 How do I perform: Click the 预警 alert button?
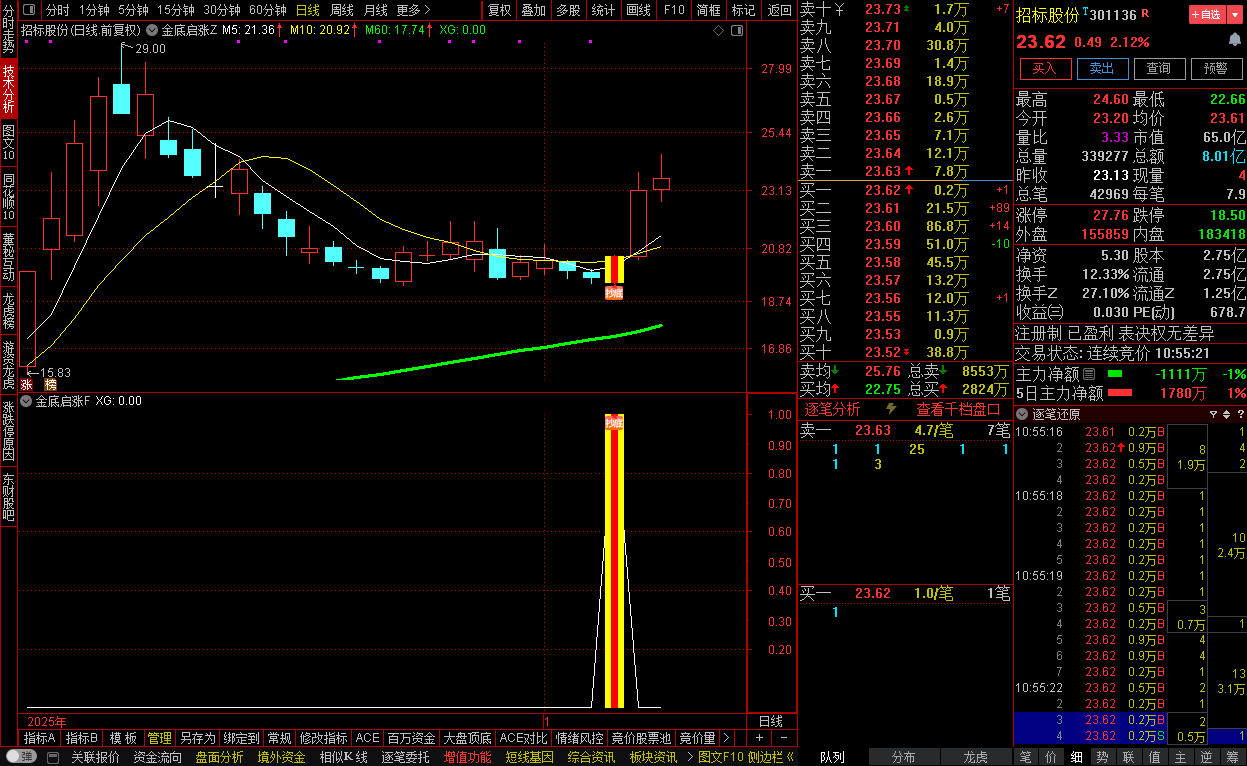click(x=1216, y=69)
